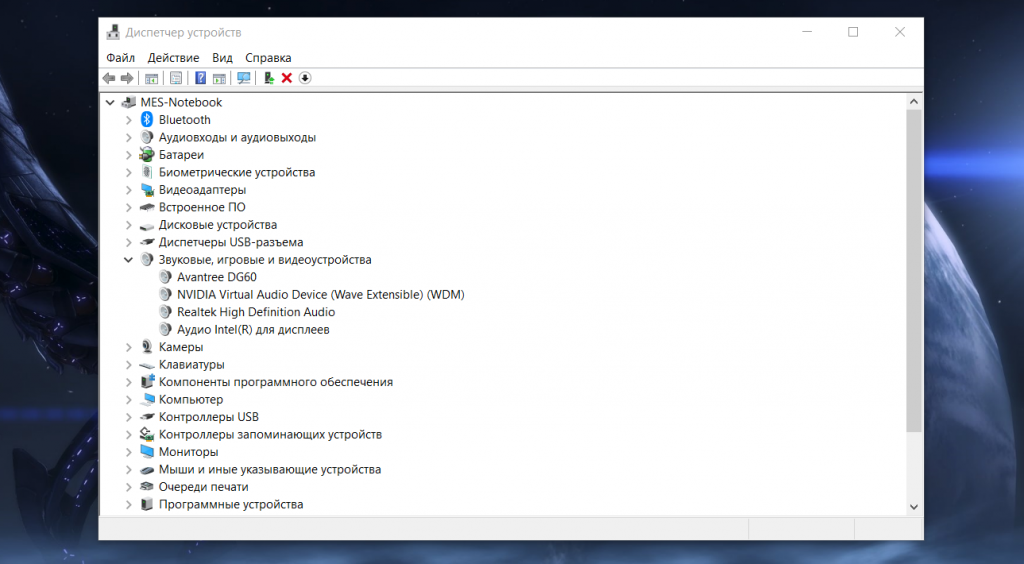Expand the Диспетчеры USB-разъема category
The image size is (1024, 564).
[x=129, y=242]
